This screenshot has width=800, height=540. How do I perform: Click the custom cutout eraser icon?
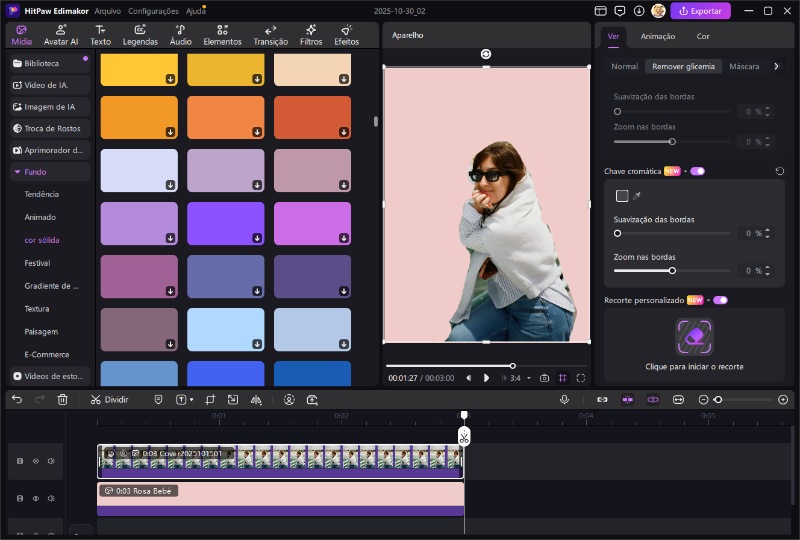694,337
